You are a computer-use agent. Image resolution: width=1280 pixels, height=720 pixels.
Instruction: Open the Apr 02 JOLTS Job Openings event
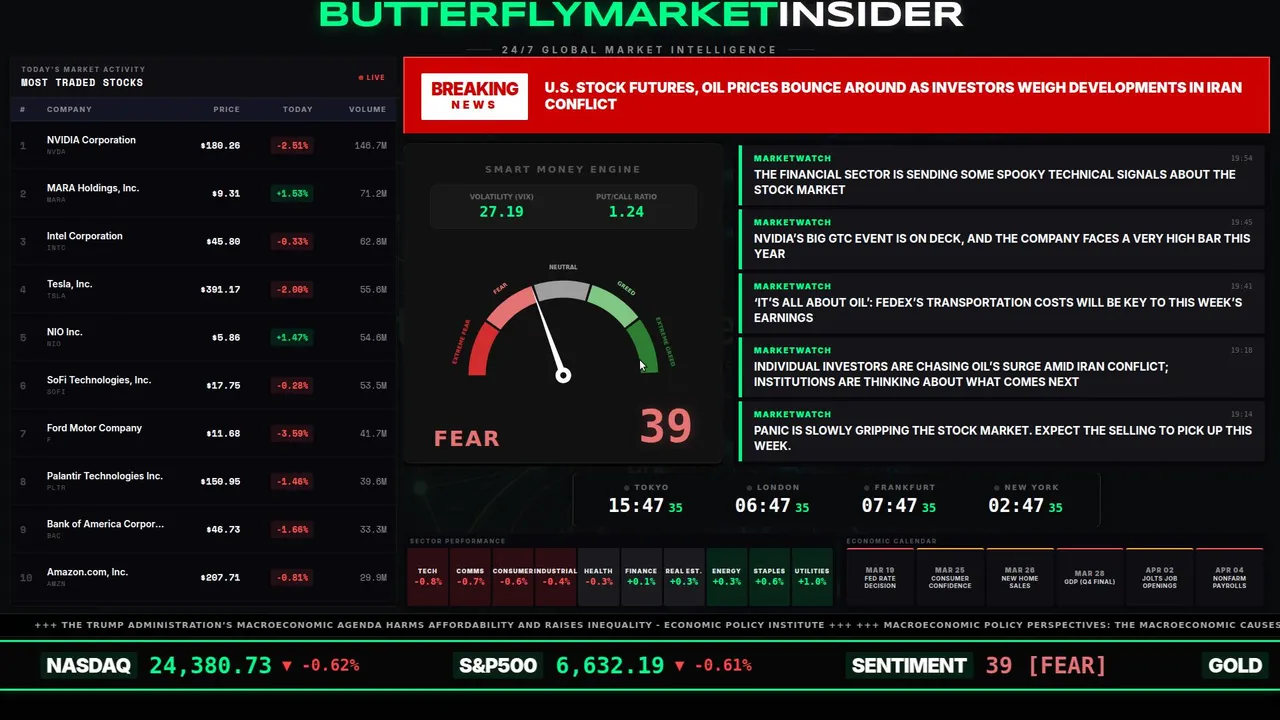coord(1160,577)
